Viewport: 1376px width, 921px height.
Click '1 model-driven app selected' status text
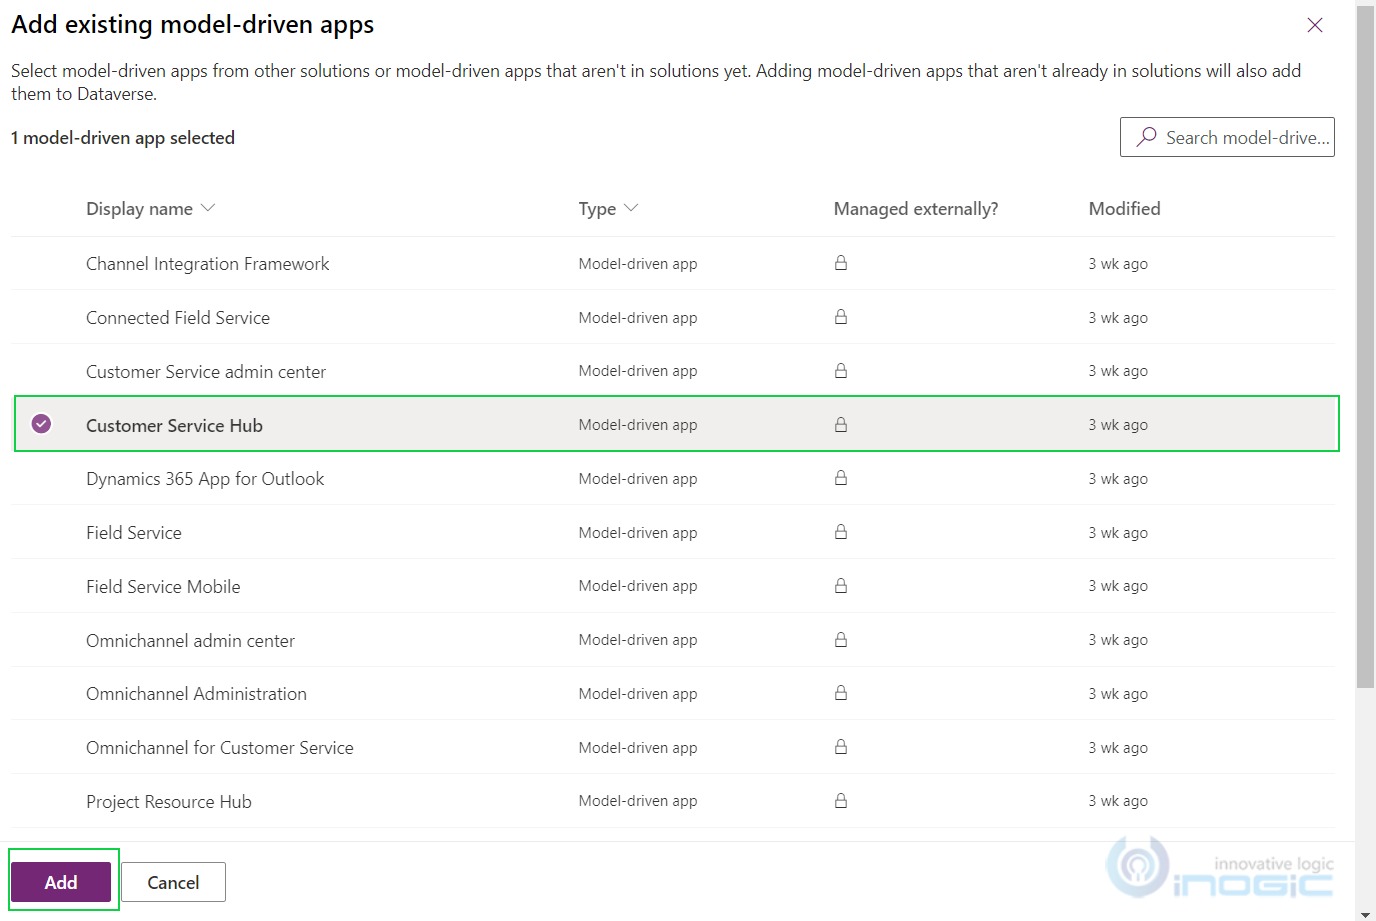coord(123,138)
